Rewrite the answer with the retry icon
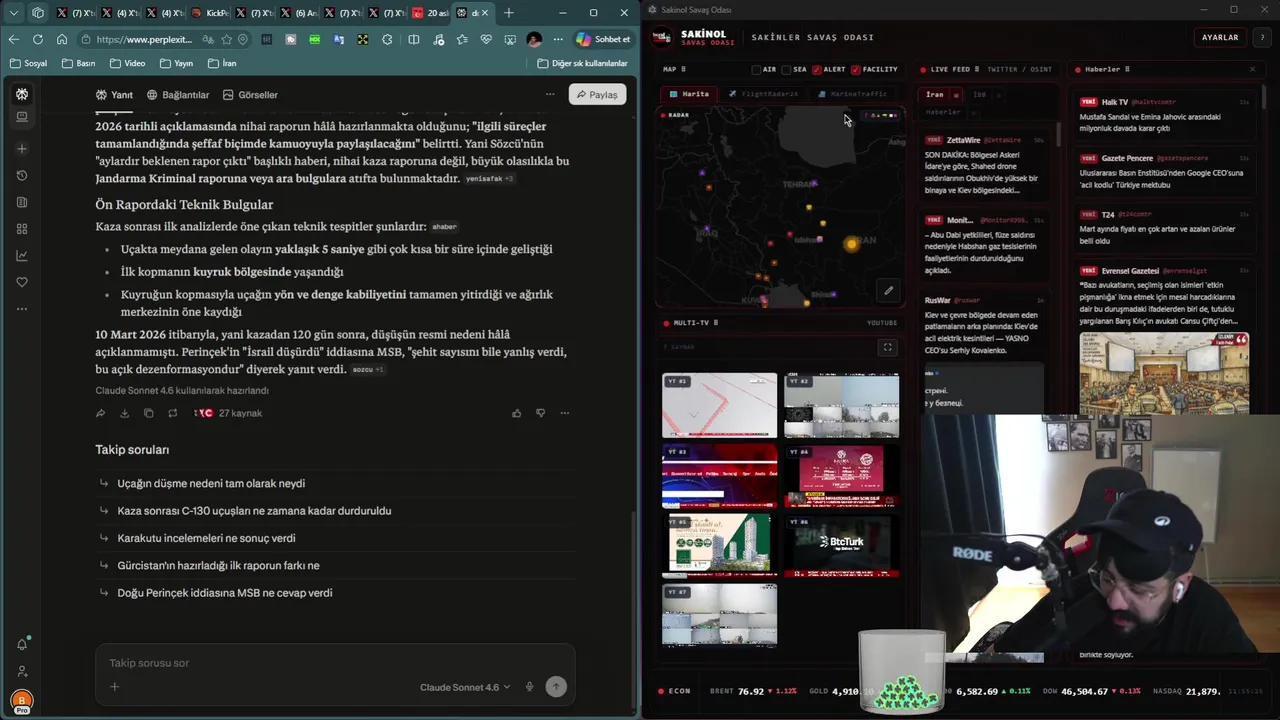 click(172, 413)
